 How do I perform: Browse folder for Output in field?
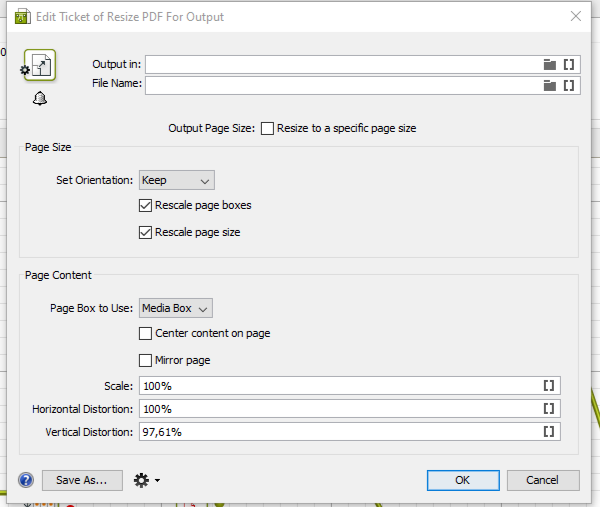(x=549, y=64)
